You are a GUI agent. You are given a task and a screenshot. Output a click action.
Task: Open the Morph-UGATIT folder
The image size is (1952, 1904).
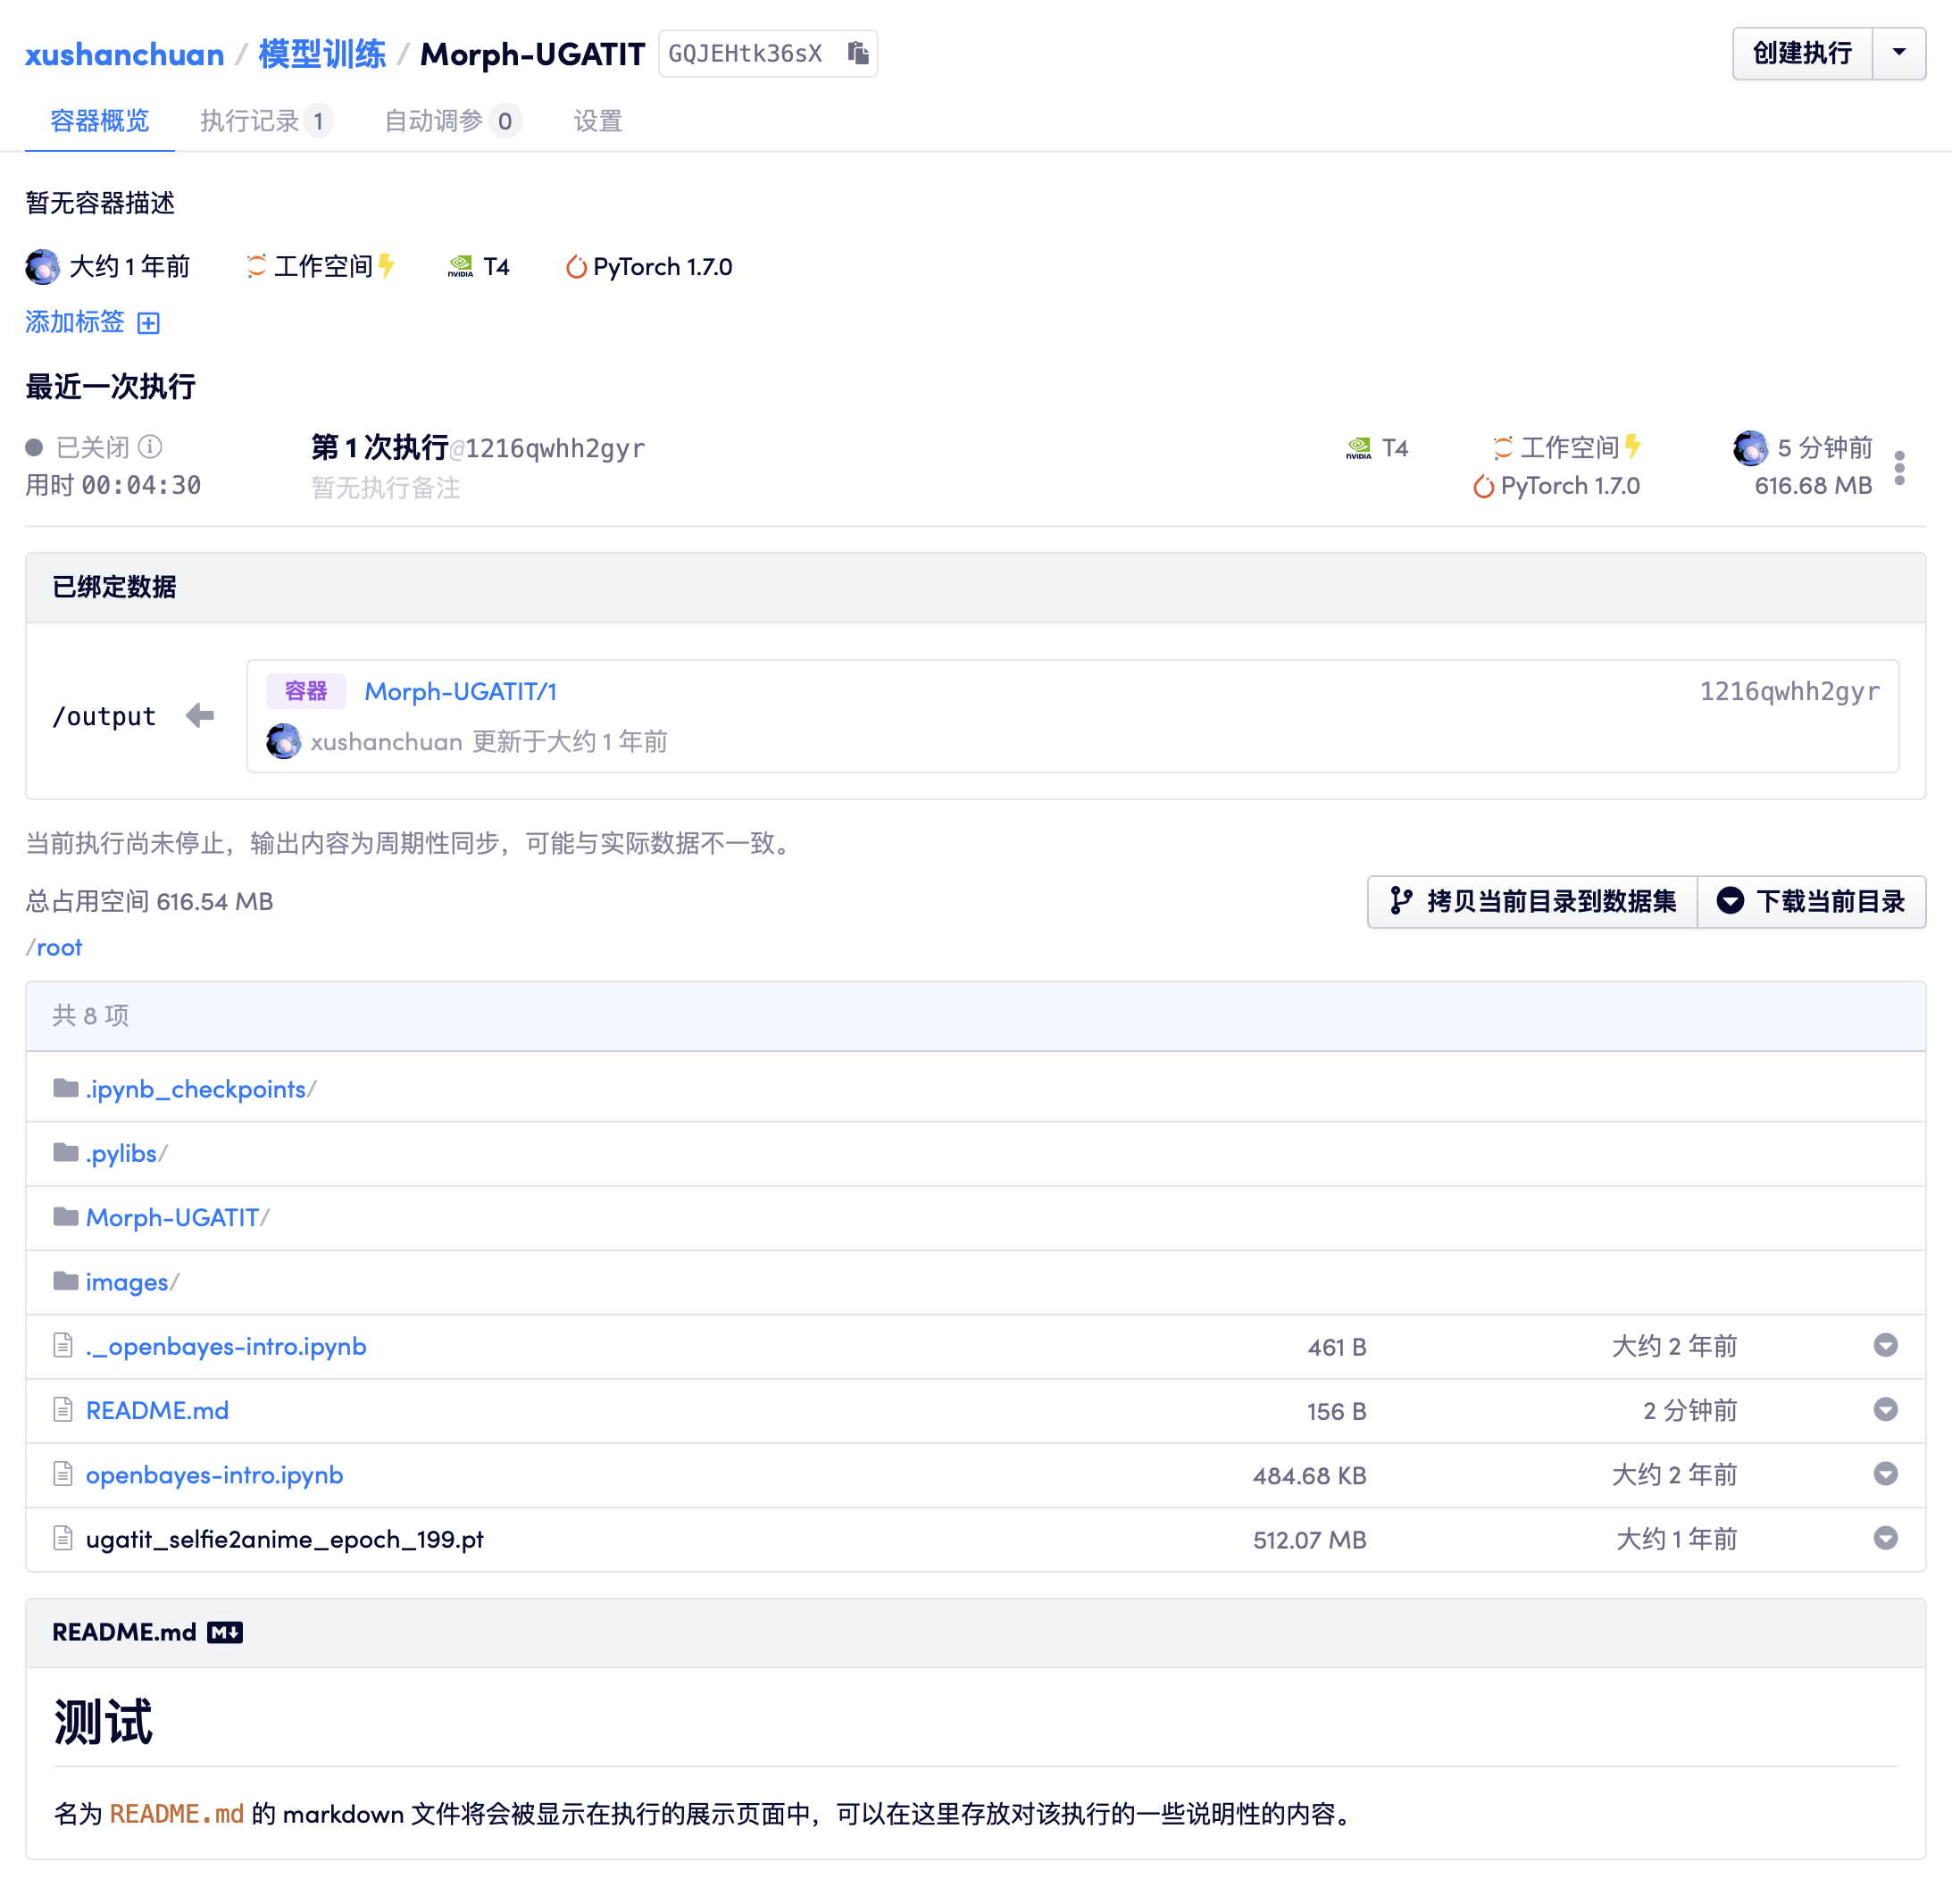[x=172, y=1217]
